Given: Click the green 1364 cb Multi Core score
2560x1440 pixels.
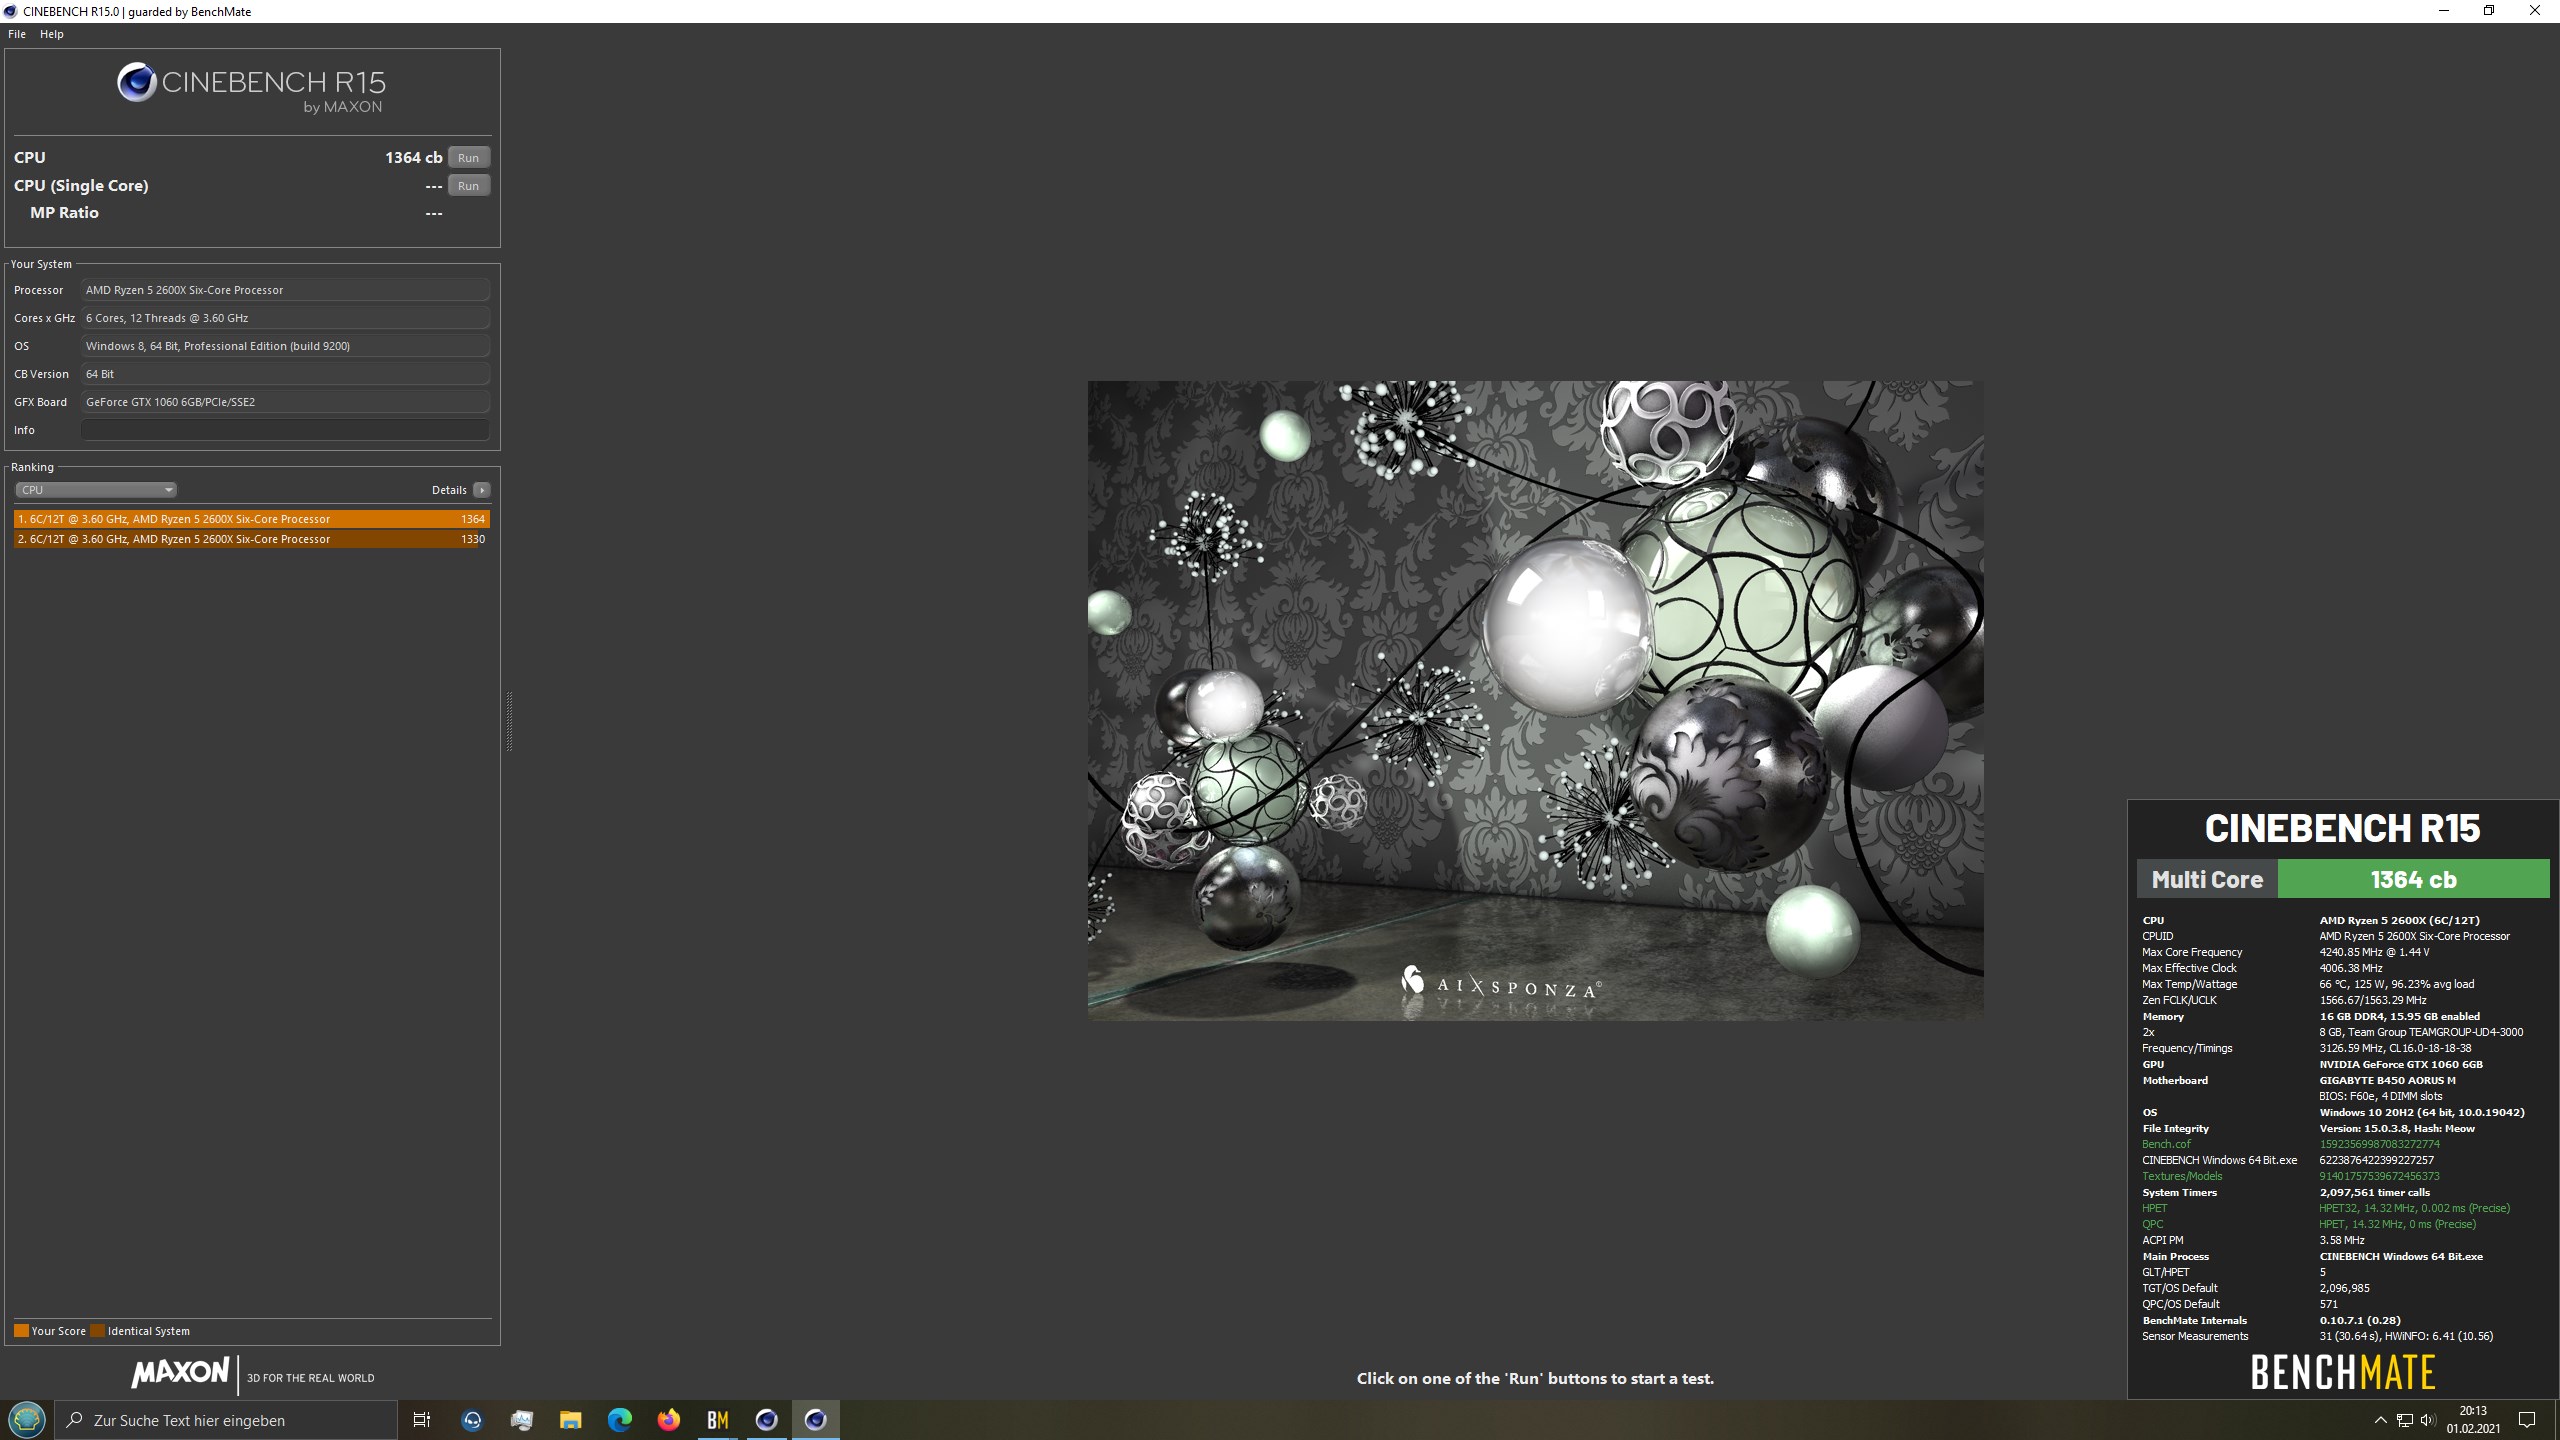Looking at the screenshot, I should click(2413, 880).
